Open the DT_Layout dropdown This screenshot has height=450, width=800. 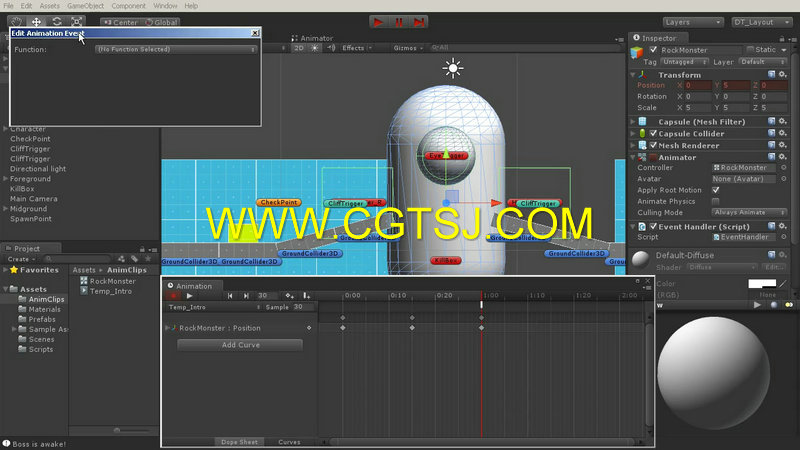coord(762,22)
